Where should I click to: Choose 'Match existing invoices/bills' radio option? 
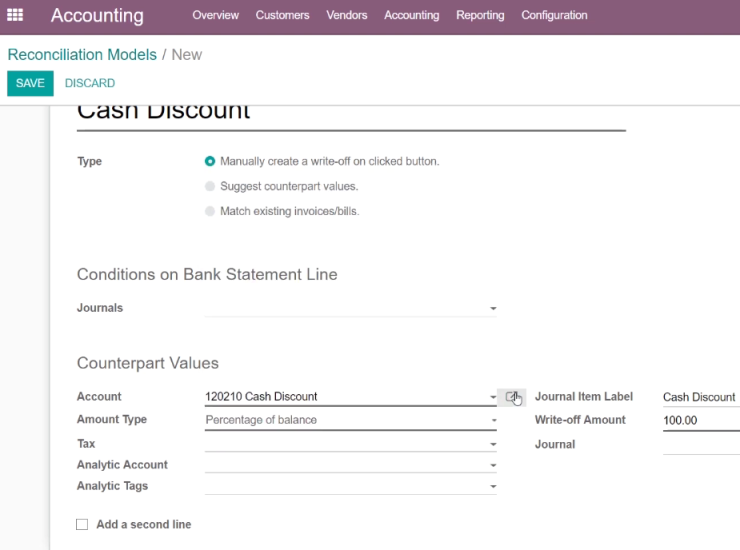[210, 211]
